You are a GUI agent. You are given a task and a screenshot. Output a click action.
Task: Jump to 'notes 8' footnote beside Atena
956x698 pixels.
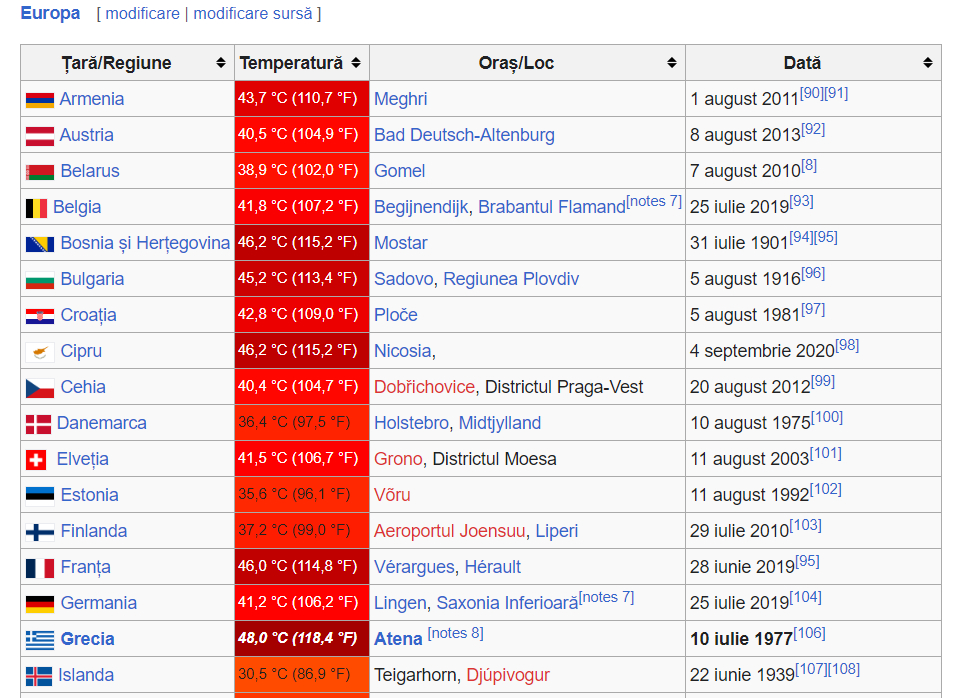click(x=455, y=633)
